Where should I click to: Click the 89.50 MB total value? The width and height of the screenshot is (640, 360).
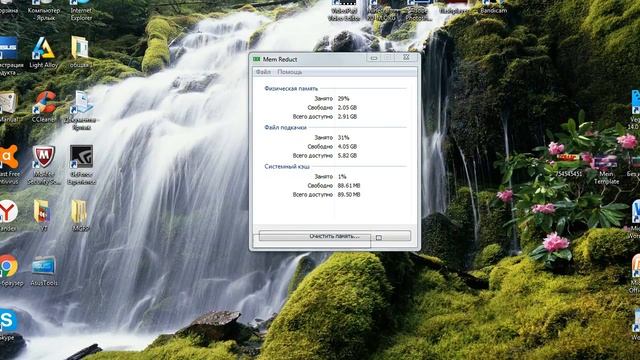coord(349,195)
